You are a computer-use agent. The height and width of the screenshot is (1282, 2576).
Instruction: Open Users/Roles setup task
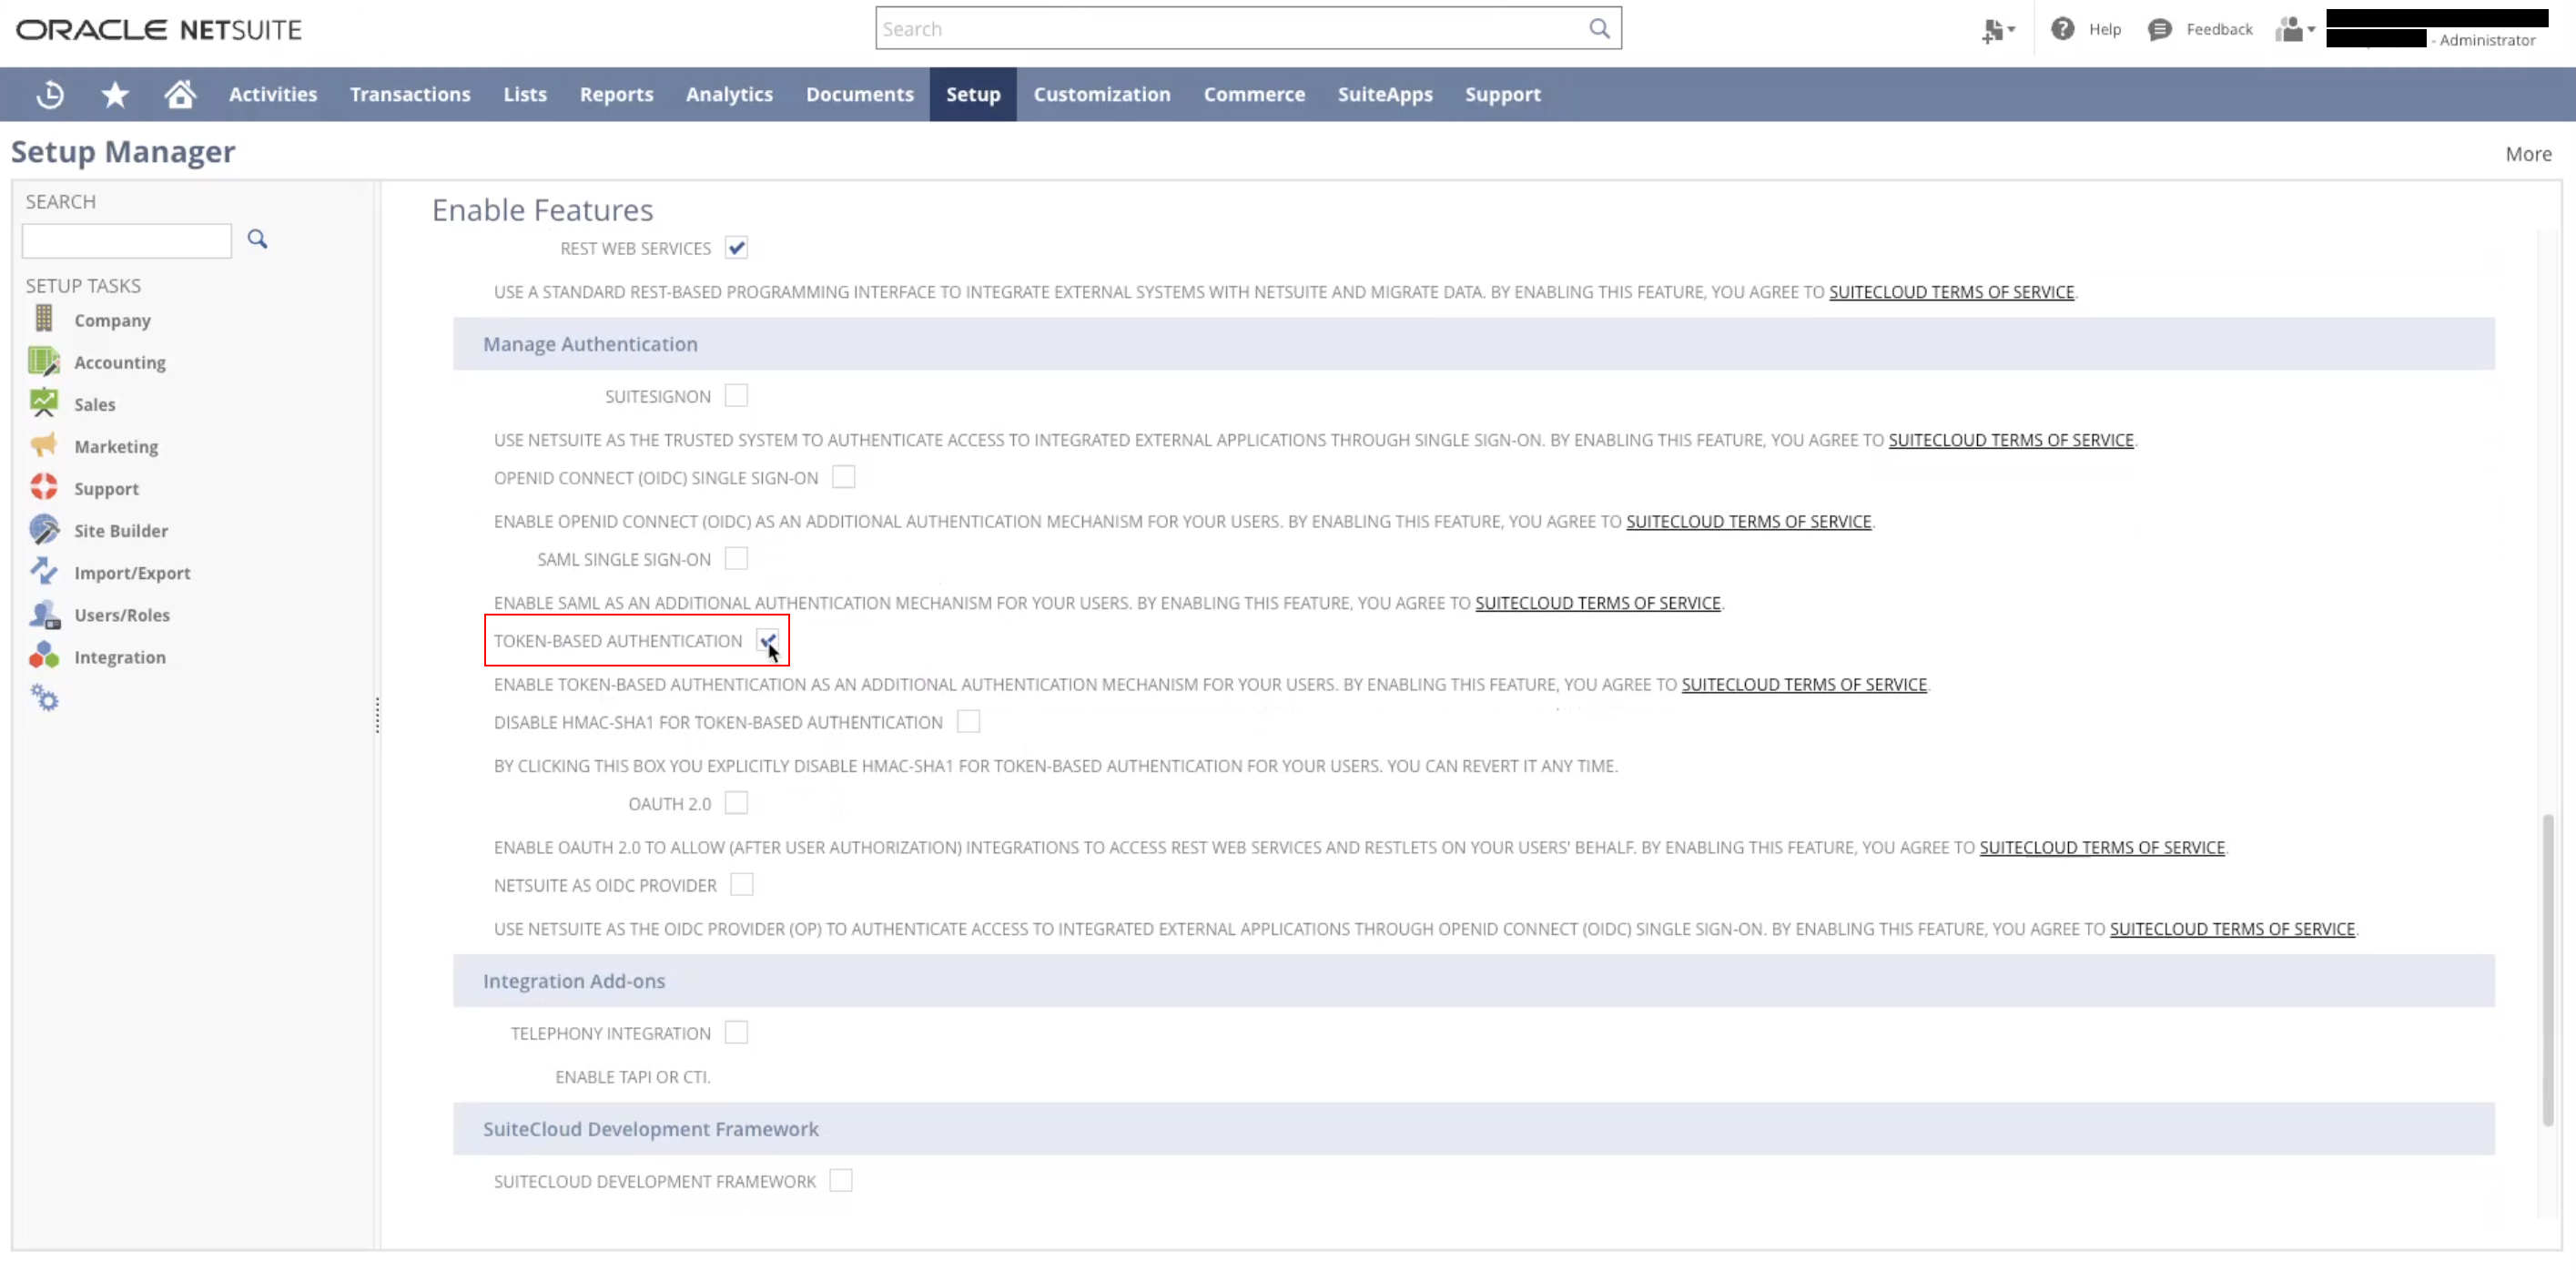[x=121, y=615]
